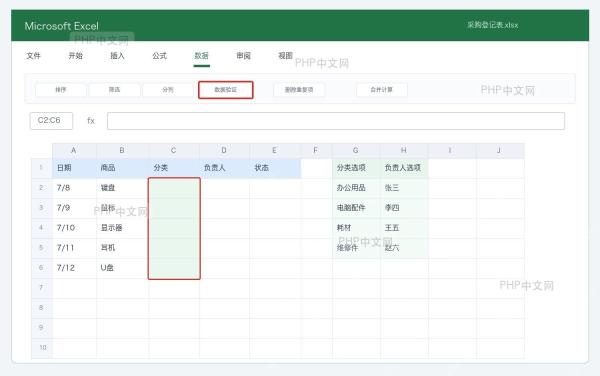Select the 键盘 cell
The height and width of the screenshot is (376, 600).
(x=122, y=188)
